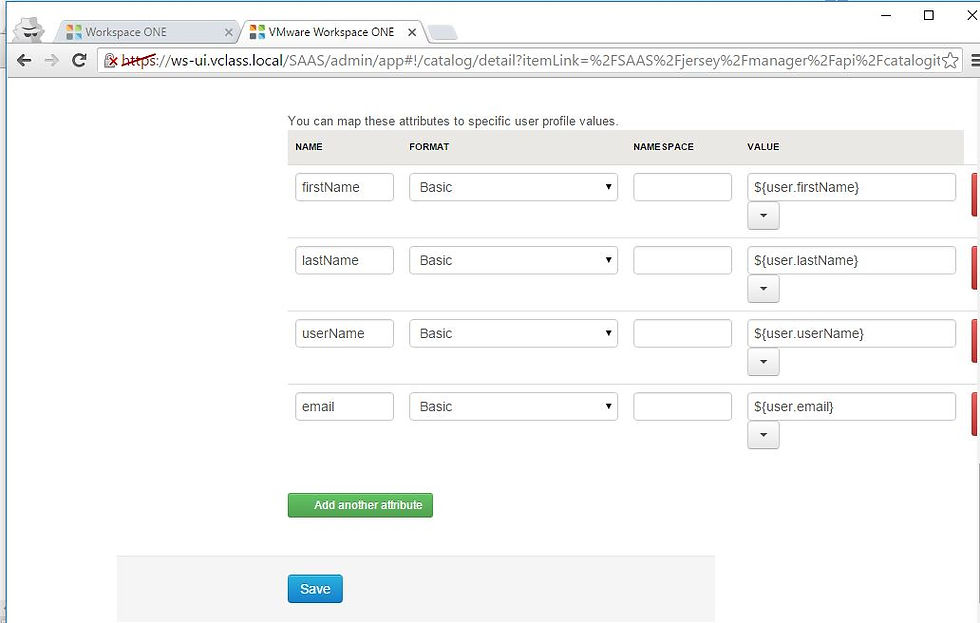980x623 pixels.
Task: Click the ${user.userName} value field
Action: [851, 333]
